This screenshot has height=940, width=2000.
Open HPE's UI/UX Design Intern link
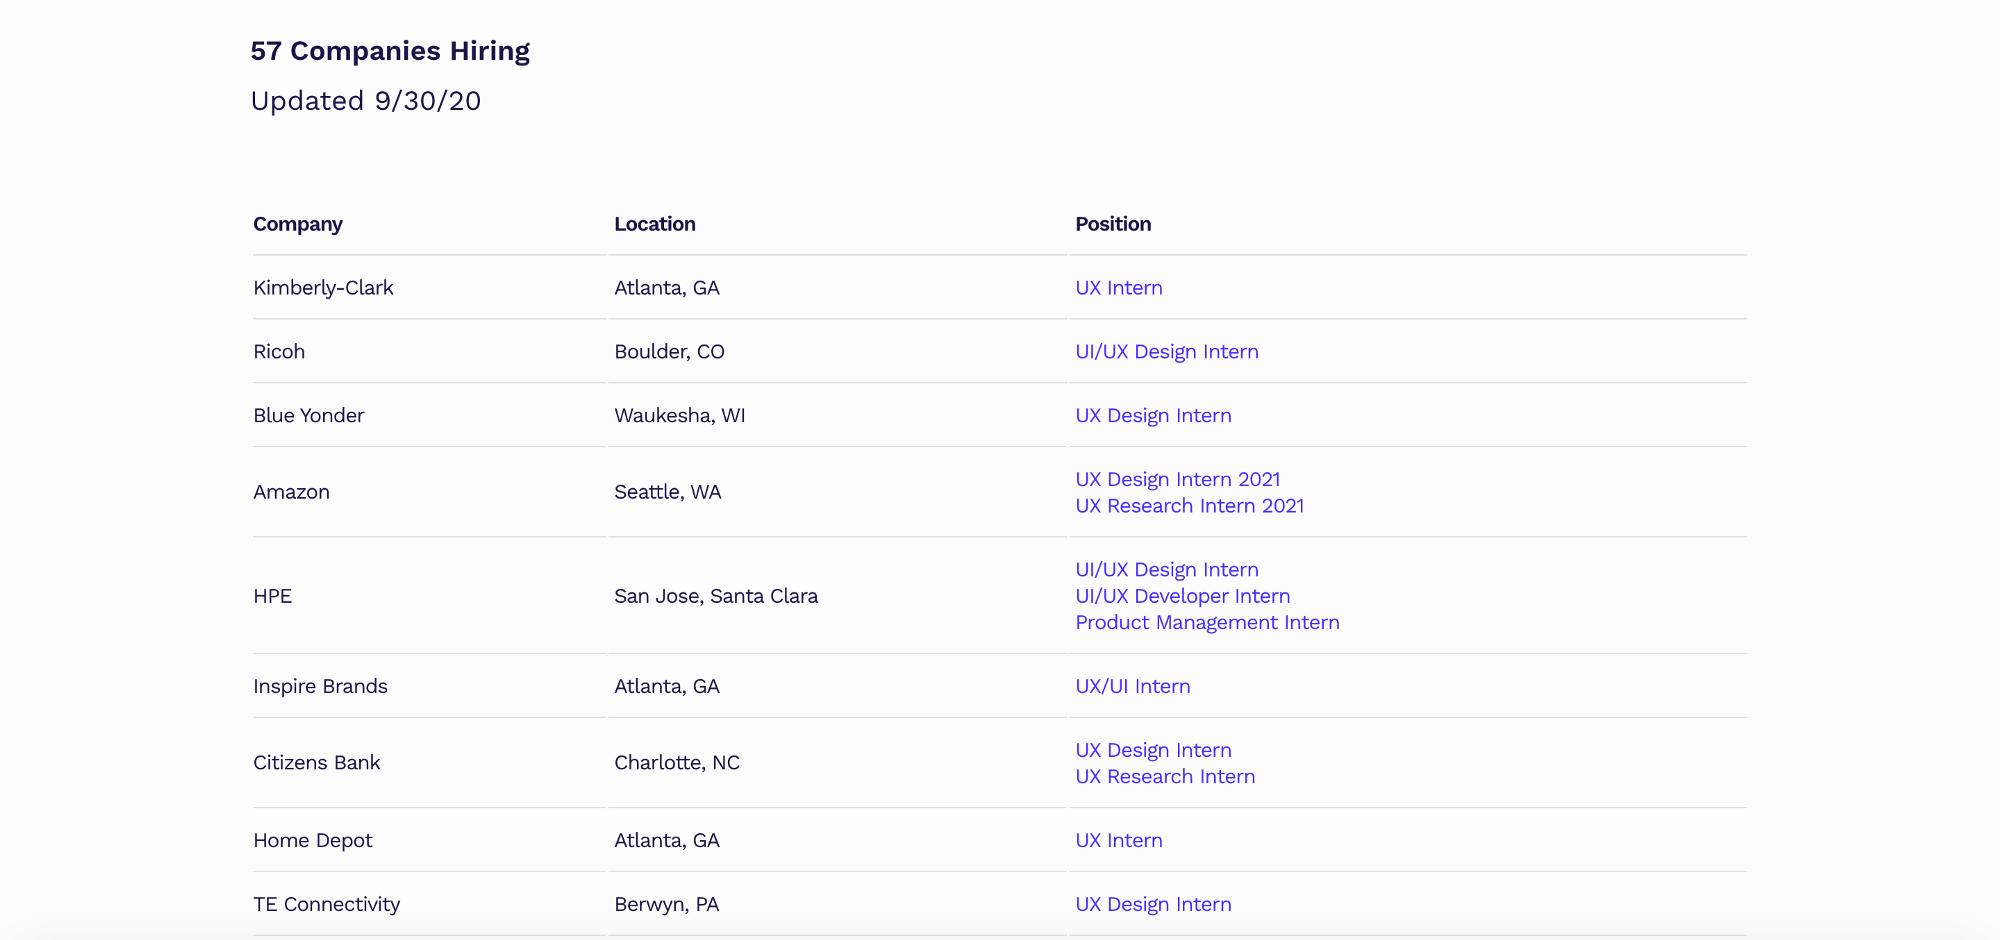1166,570
